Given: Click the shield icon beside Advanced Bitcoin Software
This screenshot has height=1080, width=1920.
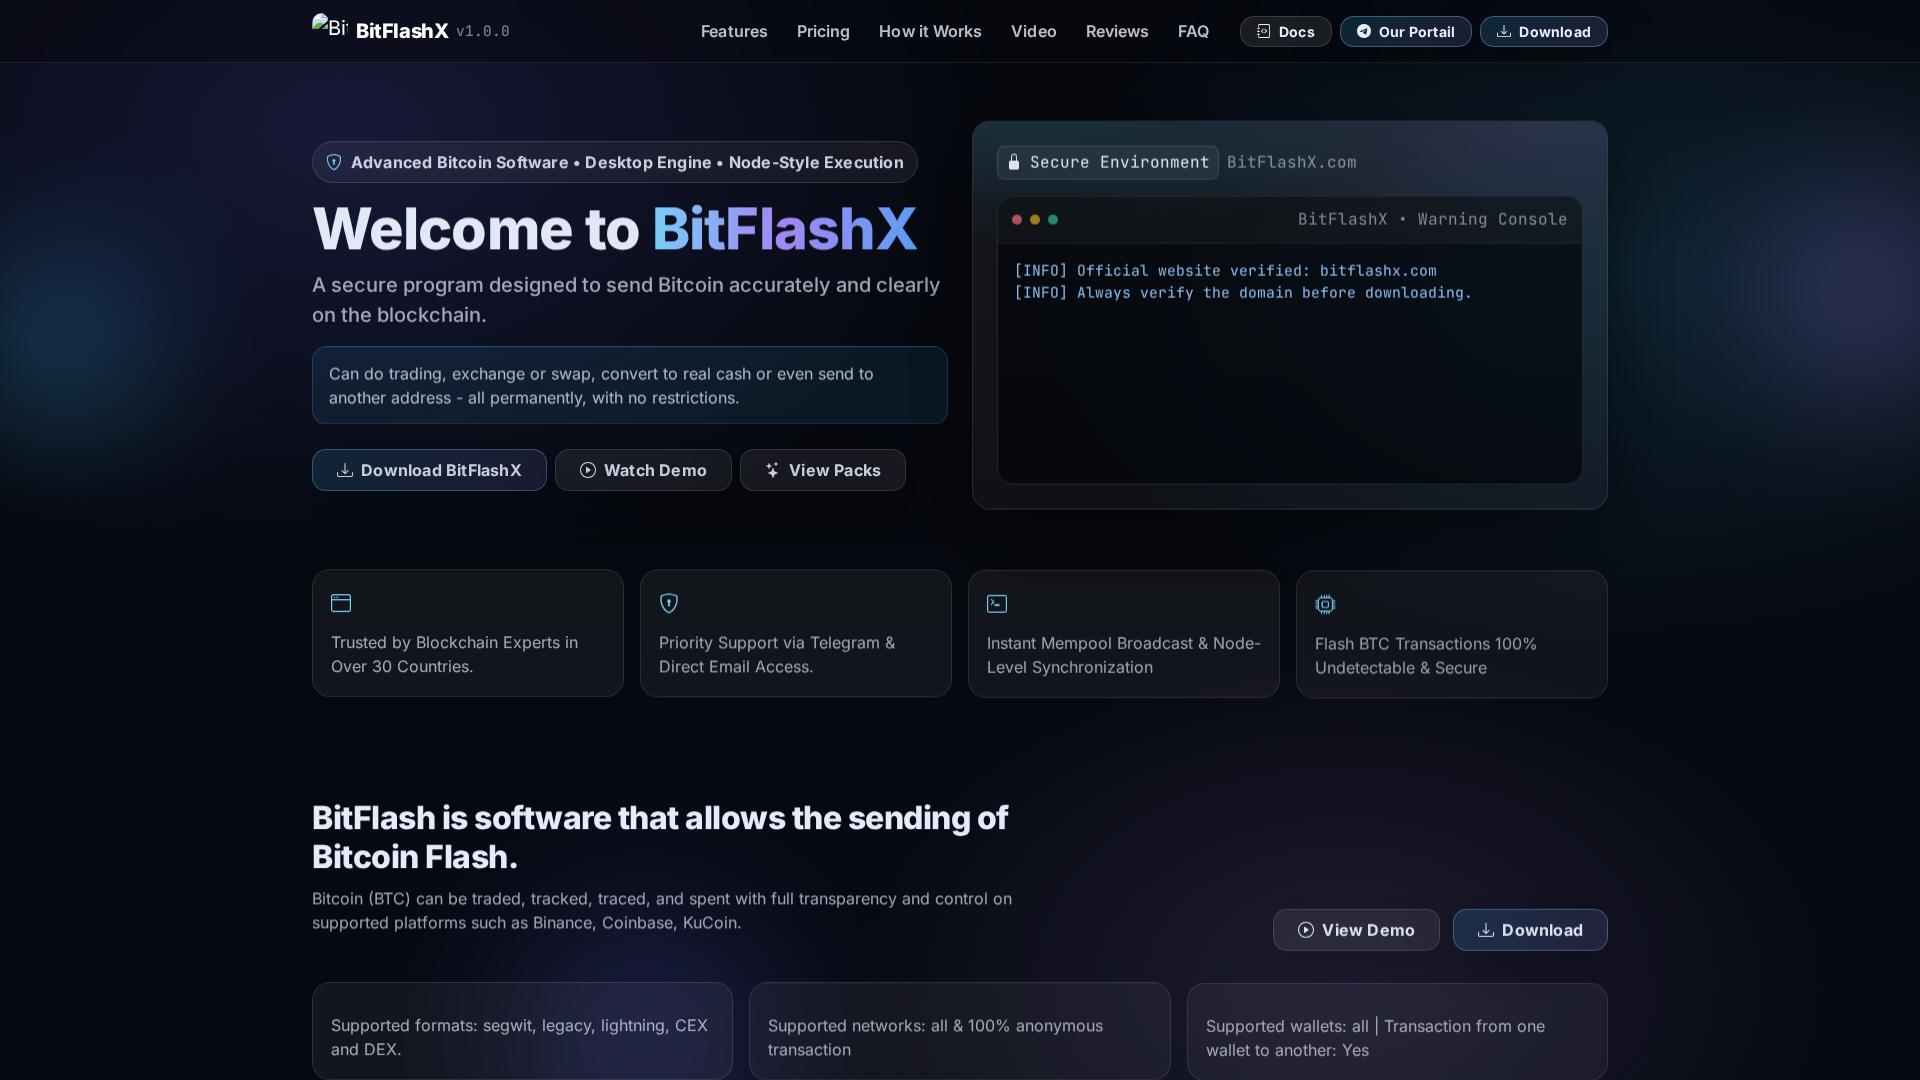Looking at the screenshot, I should point(333,162).
